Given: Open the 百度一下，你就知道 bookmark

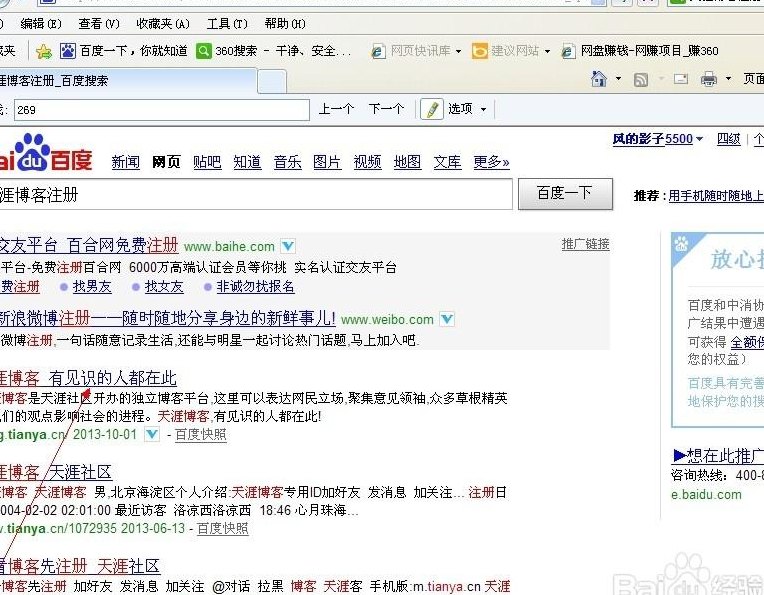Looking at the screenshot, I should click(133, 51).
